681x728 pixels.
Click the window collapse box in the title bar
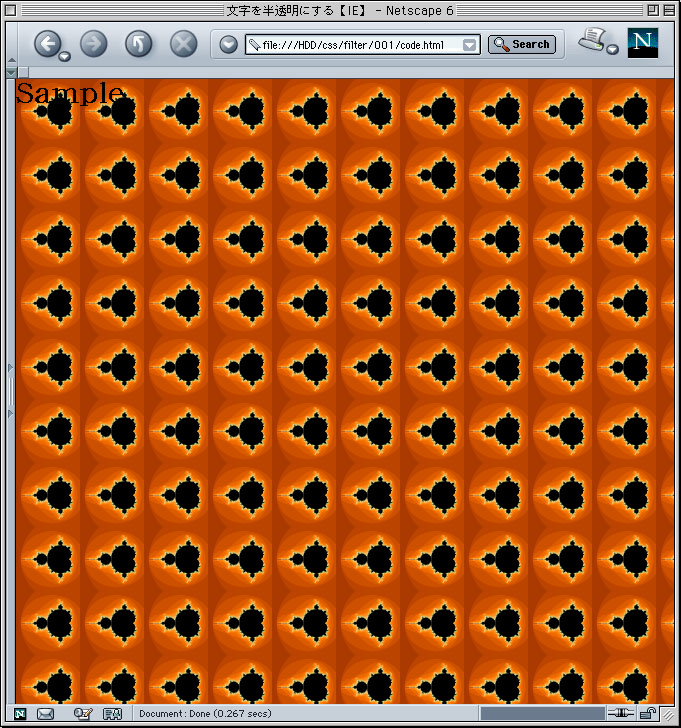[669, 10]
